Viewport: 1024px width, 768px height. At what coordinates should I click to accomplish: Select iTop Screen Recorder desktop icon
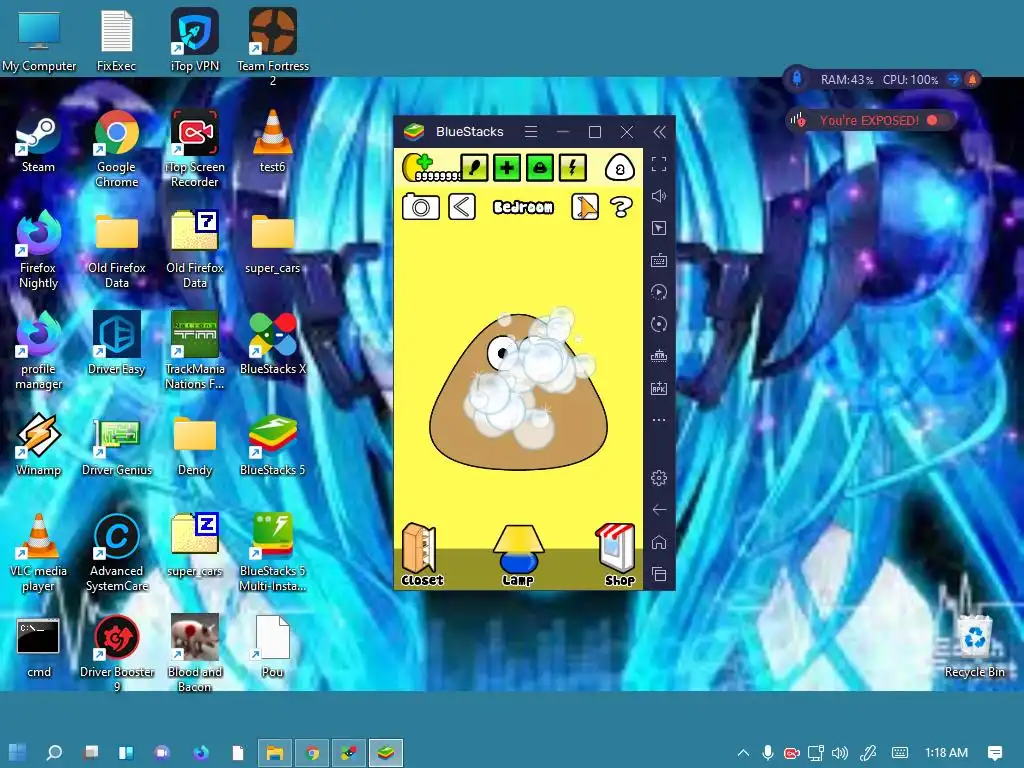pos(195,149)
